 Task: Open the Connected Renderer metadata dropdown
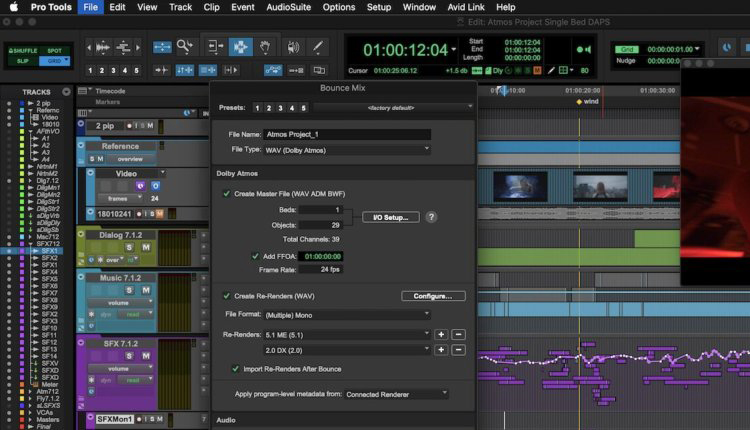(395, 394)
